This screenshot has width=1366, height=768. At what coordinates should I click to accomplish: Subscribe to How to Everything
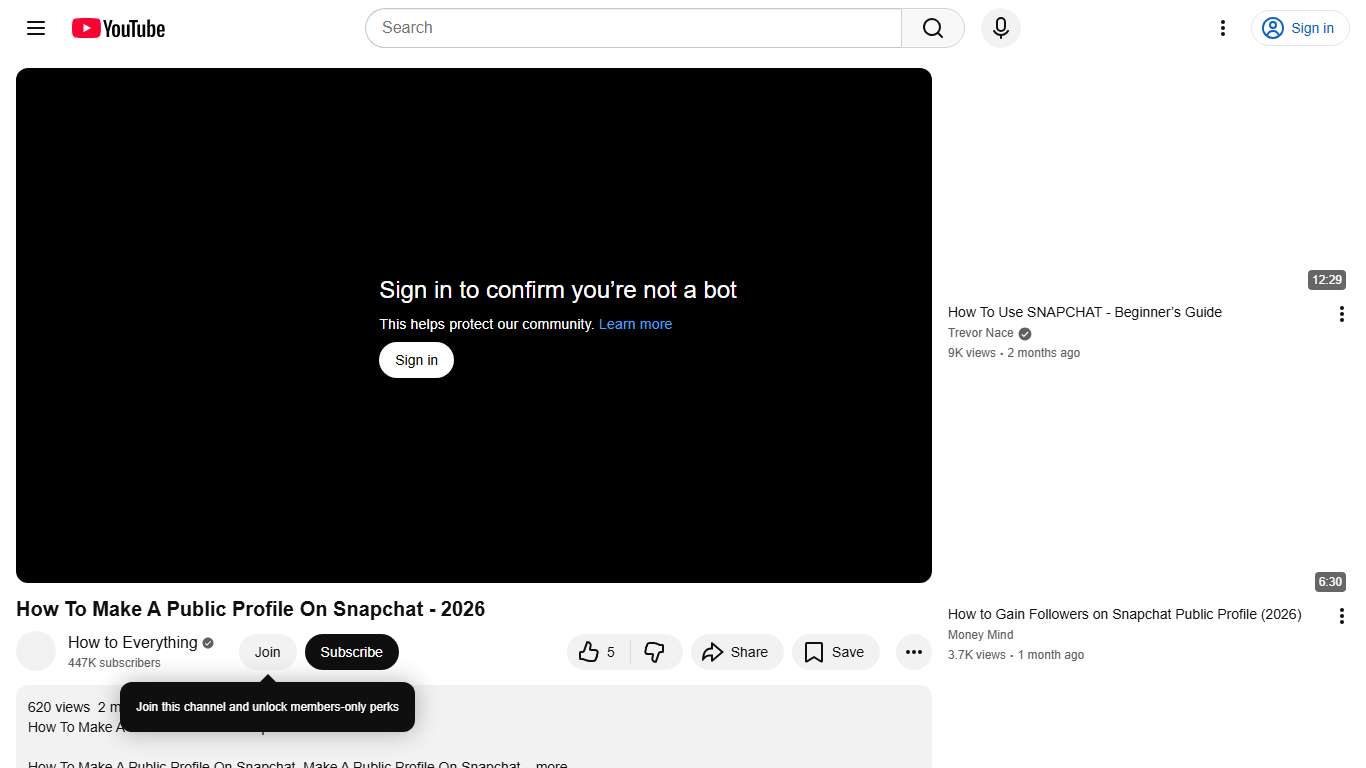[x=351, y=651]
